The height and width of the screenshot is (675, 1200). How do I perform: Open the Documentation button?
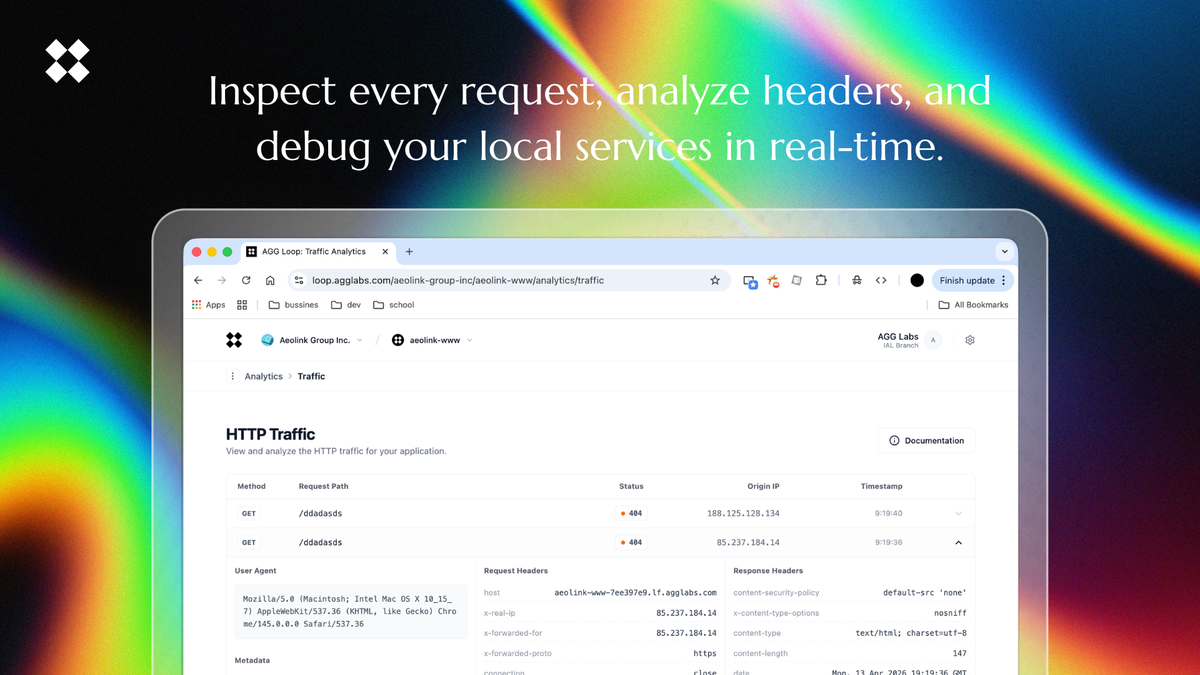(926, 441)
